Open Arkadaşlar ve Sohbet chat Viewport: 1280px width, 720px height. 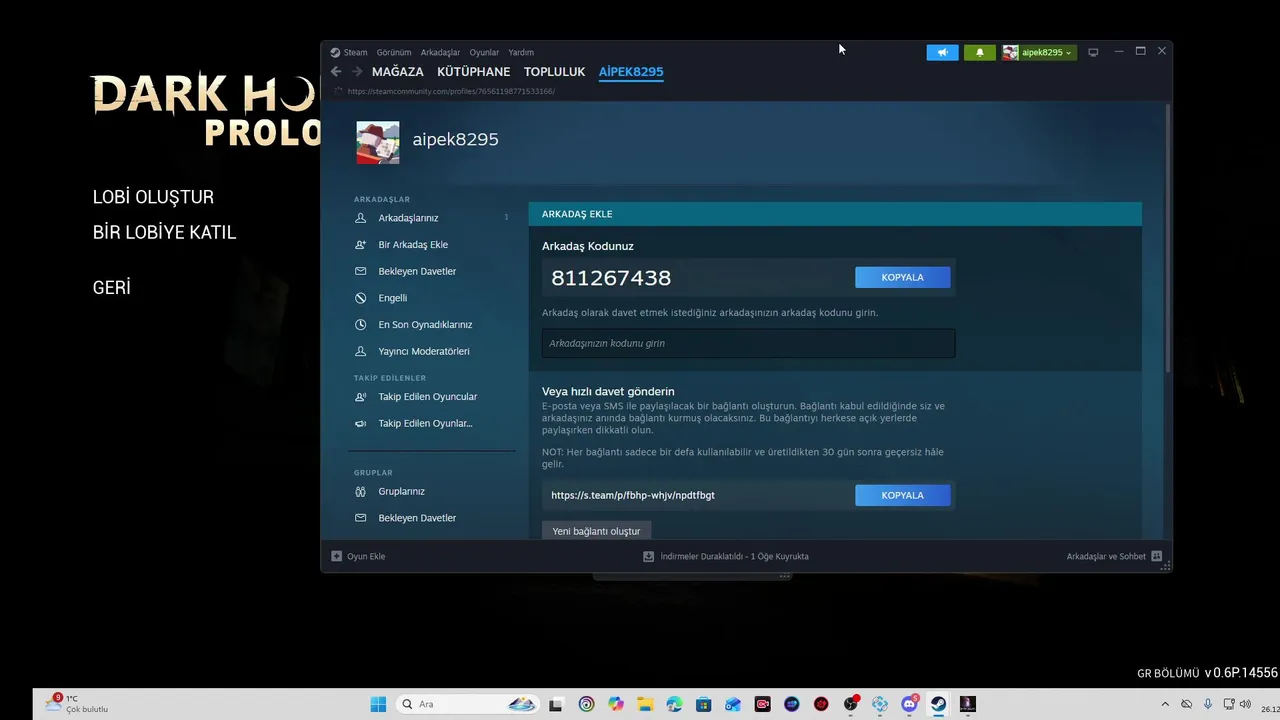click(1114, 556)
